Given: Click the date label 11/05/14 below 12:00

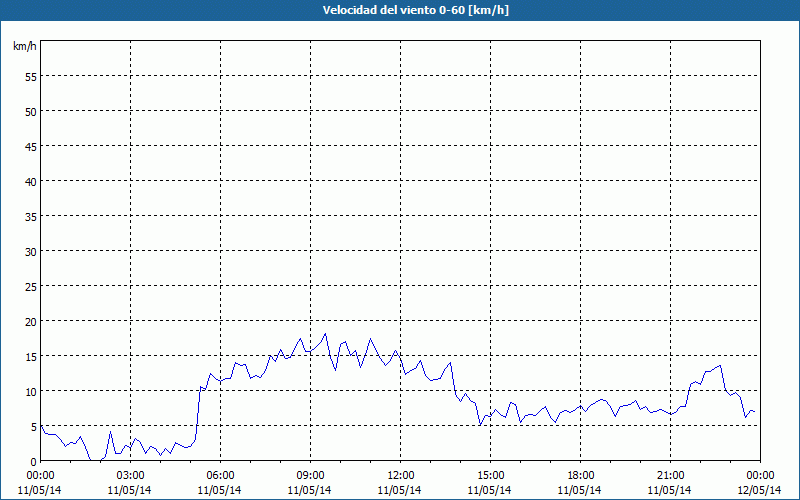Looking at the screenshot, I should [x=399, y=490].
